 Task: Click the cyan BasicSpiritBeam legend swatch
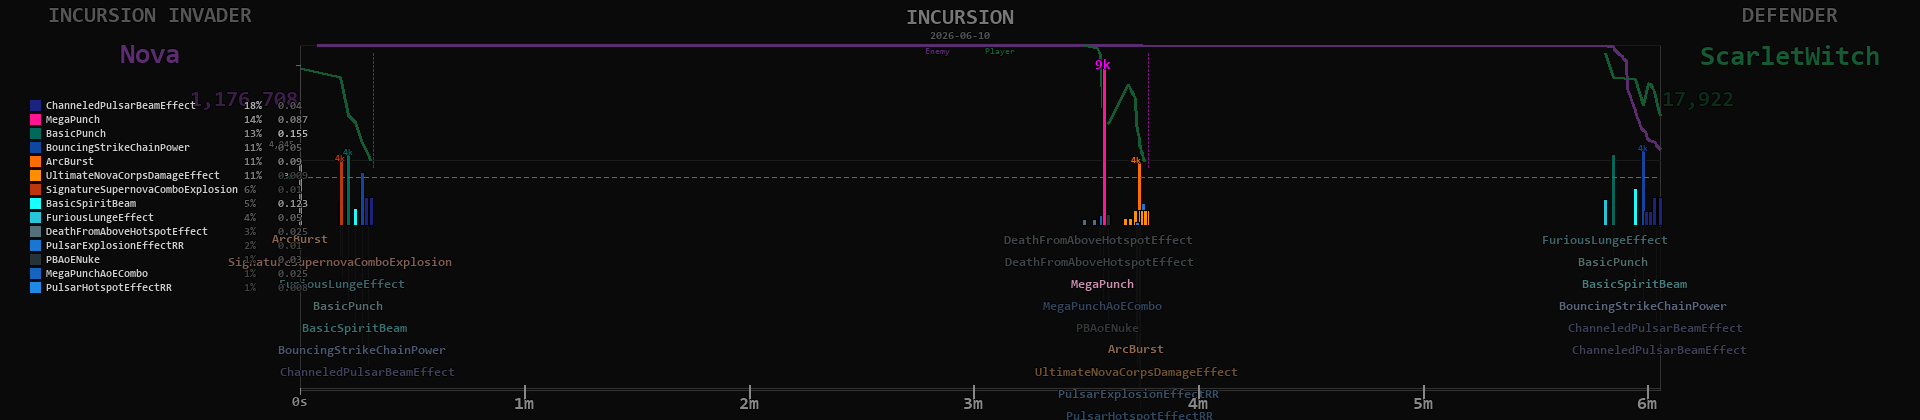[x=35, y=203]
